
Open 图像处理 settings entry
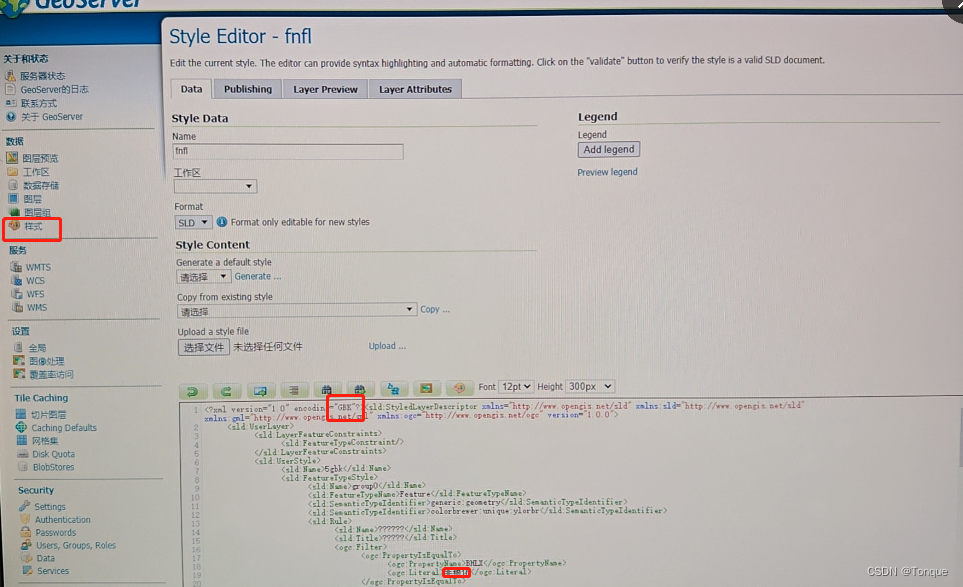[47, 361]
